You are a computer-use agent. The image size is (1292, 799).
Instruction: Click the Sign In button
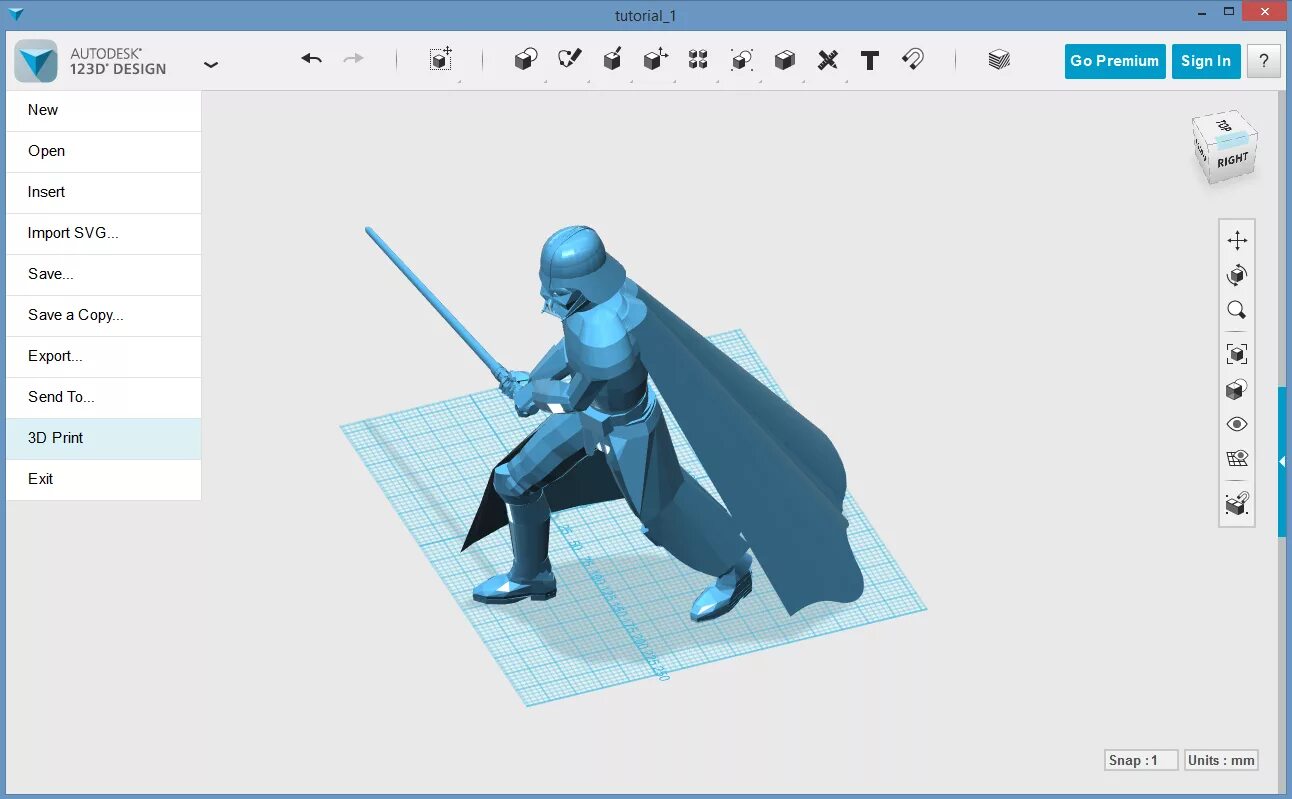click(x=1206, y=61)
